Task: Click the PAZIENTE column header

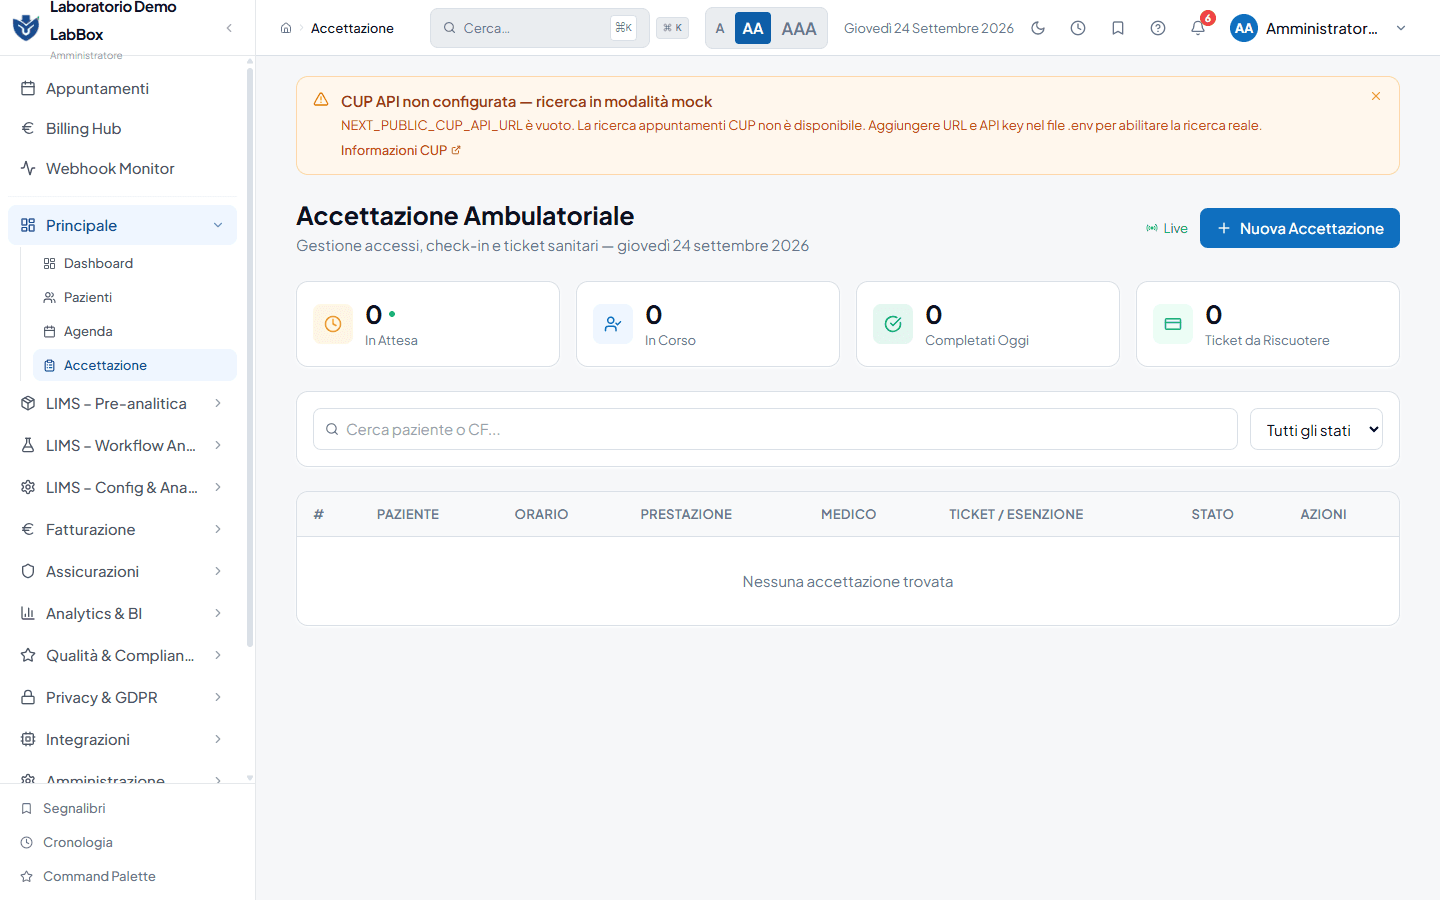Action: click(408, 514)
